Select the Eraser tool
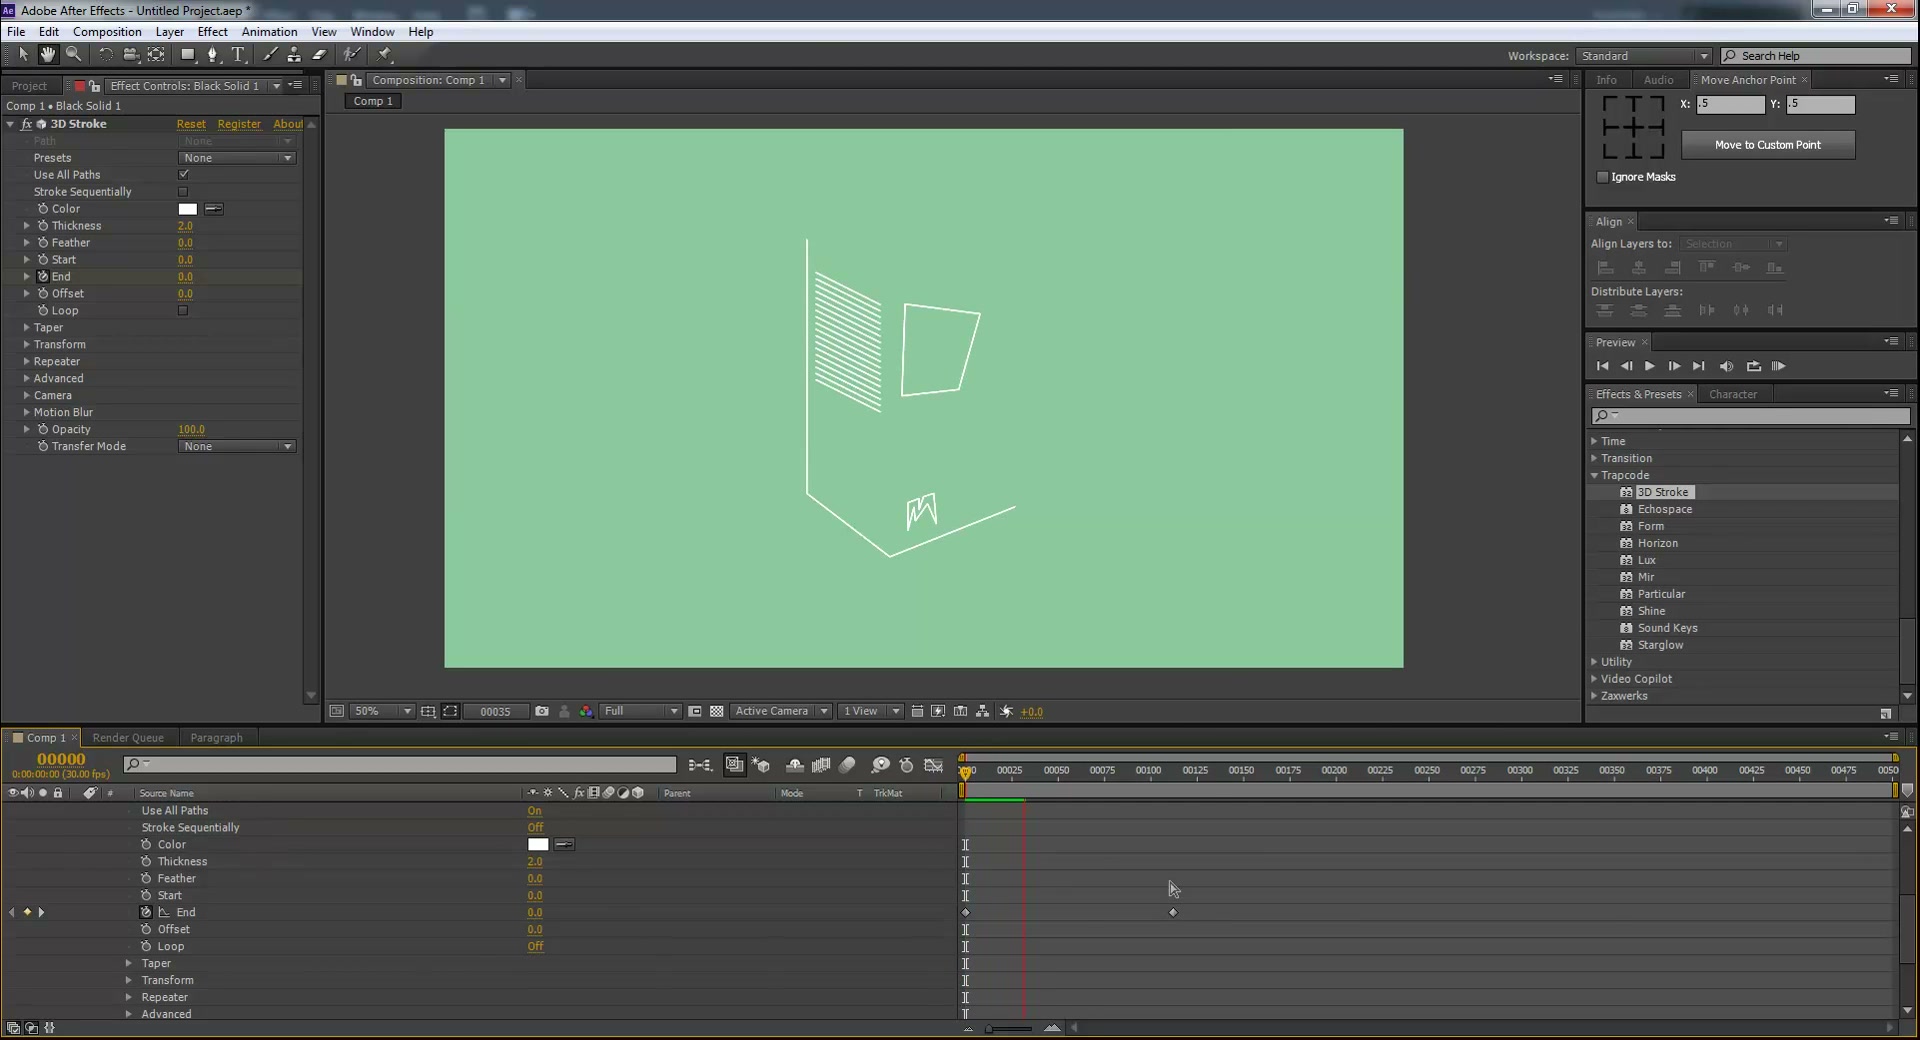 [x=320, y=55]
